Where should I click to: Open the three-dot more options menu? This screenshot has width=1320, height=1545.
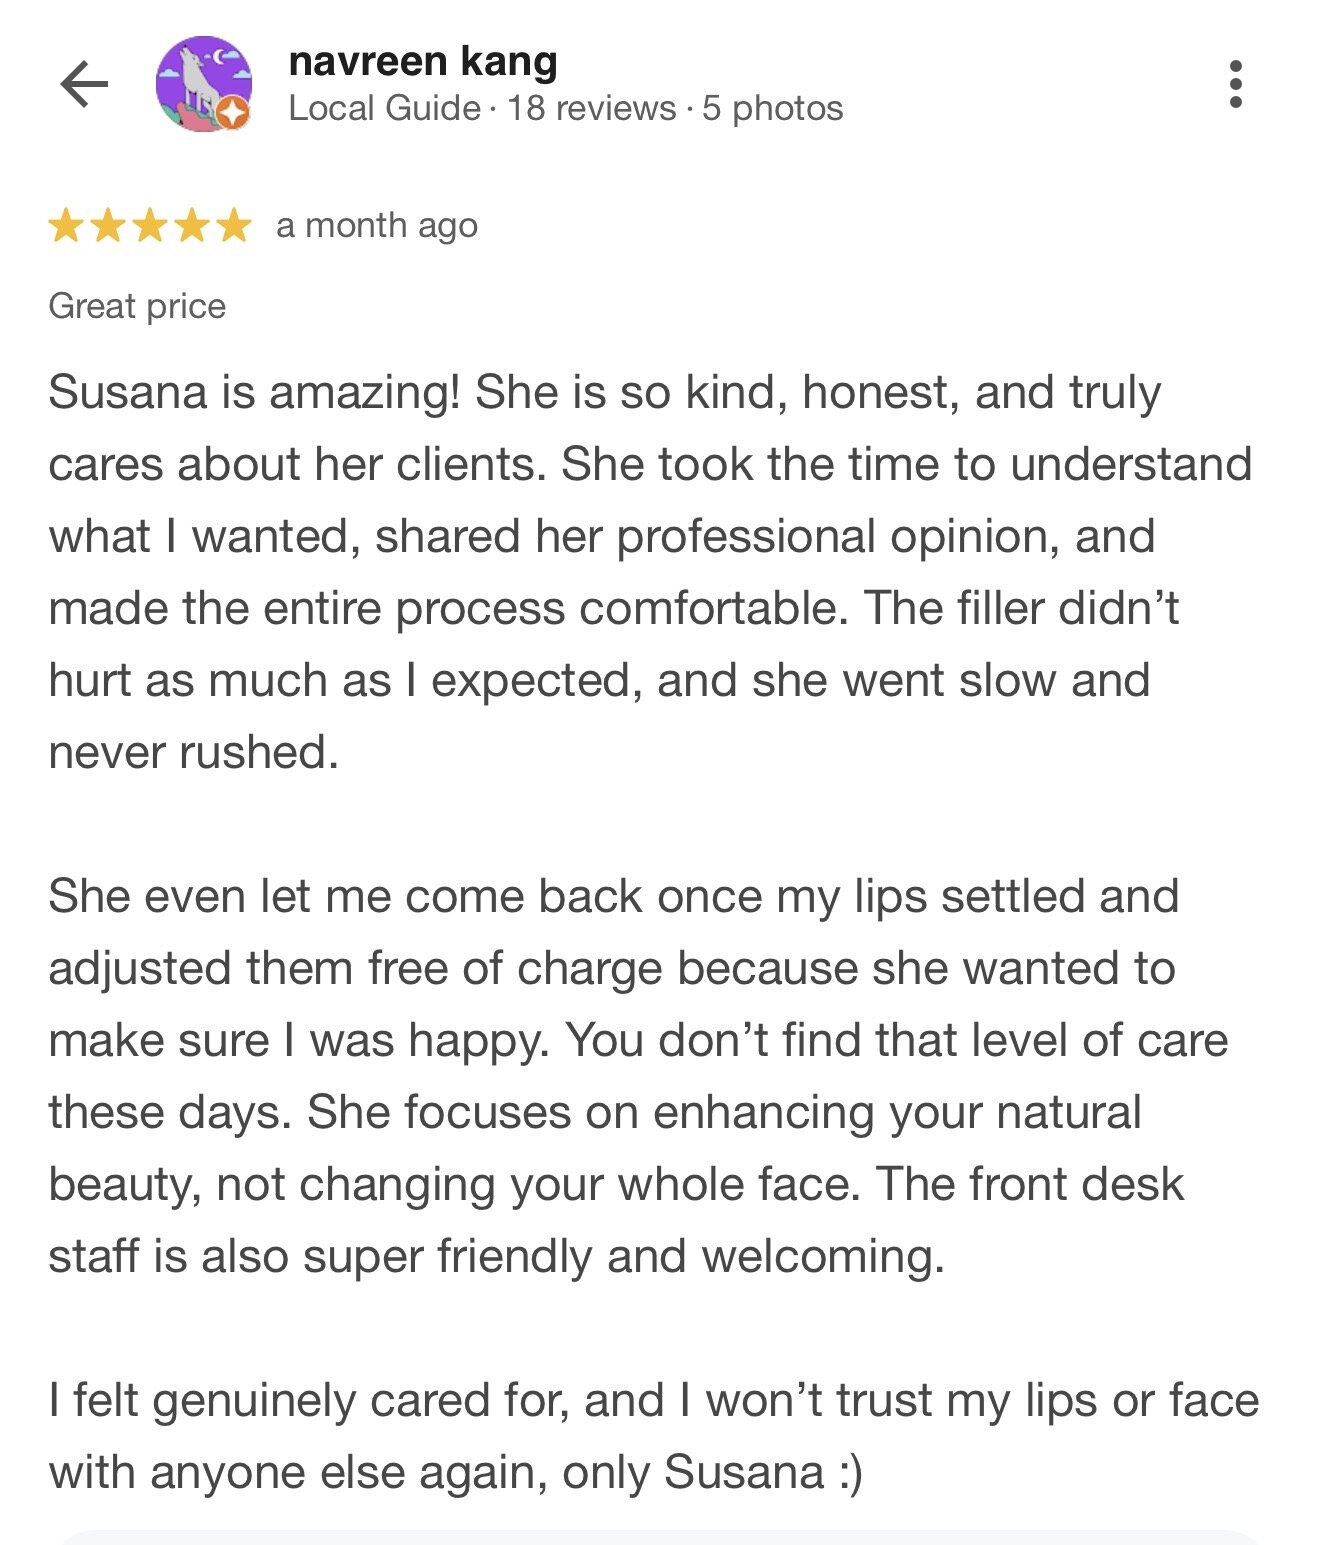[1236, 84]
